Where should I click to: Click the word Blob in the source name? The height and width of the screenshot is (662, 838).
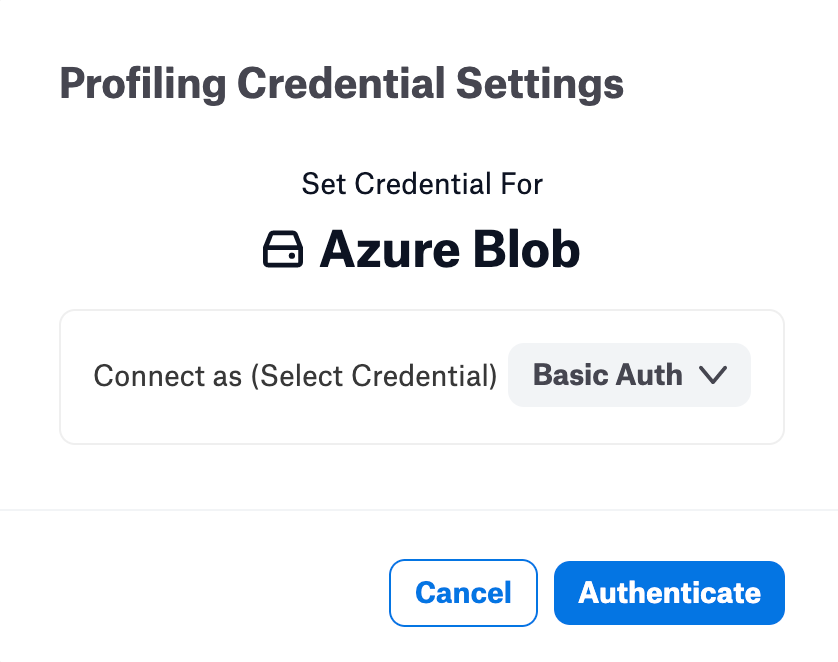(526, 249)
